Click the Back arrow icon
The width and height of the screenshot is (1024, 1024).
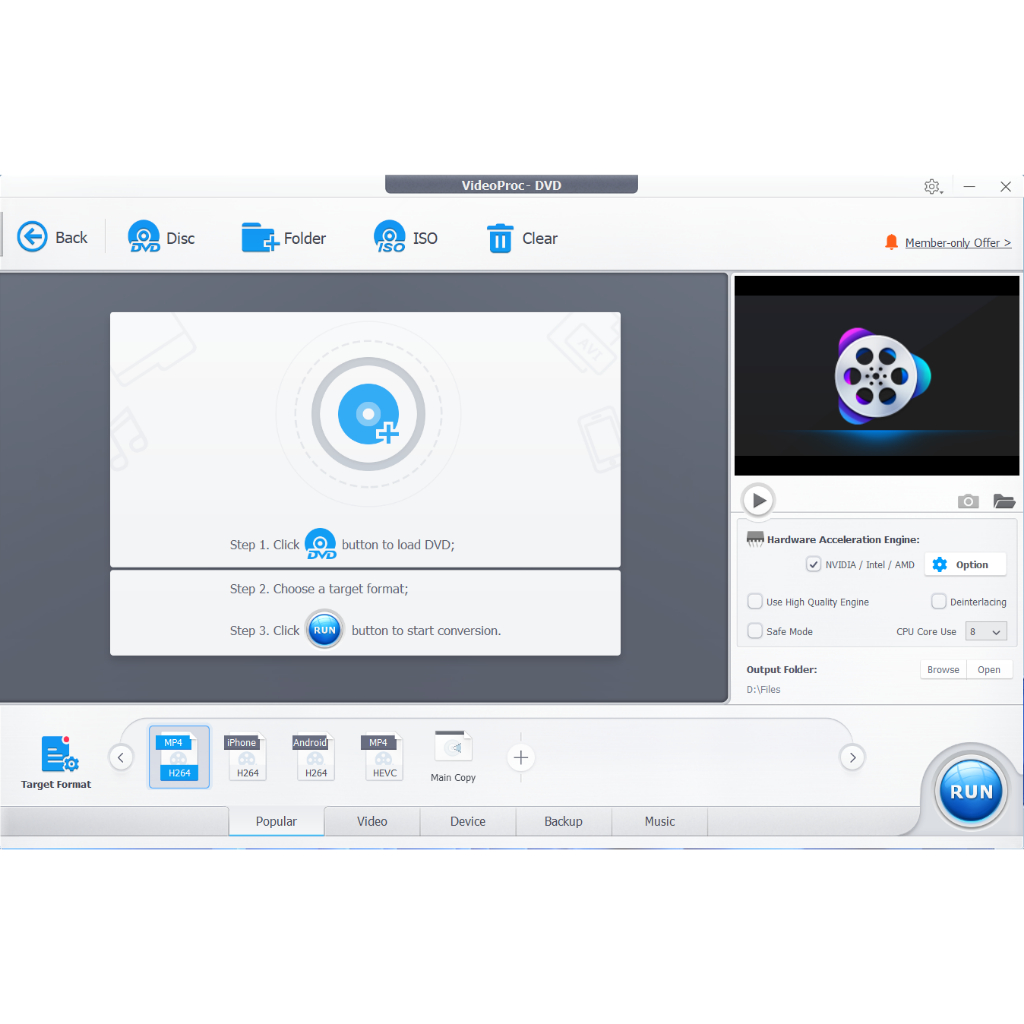(x=32, y=237)
